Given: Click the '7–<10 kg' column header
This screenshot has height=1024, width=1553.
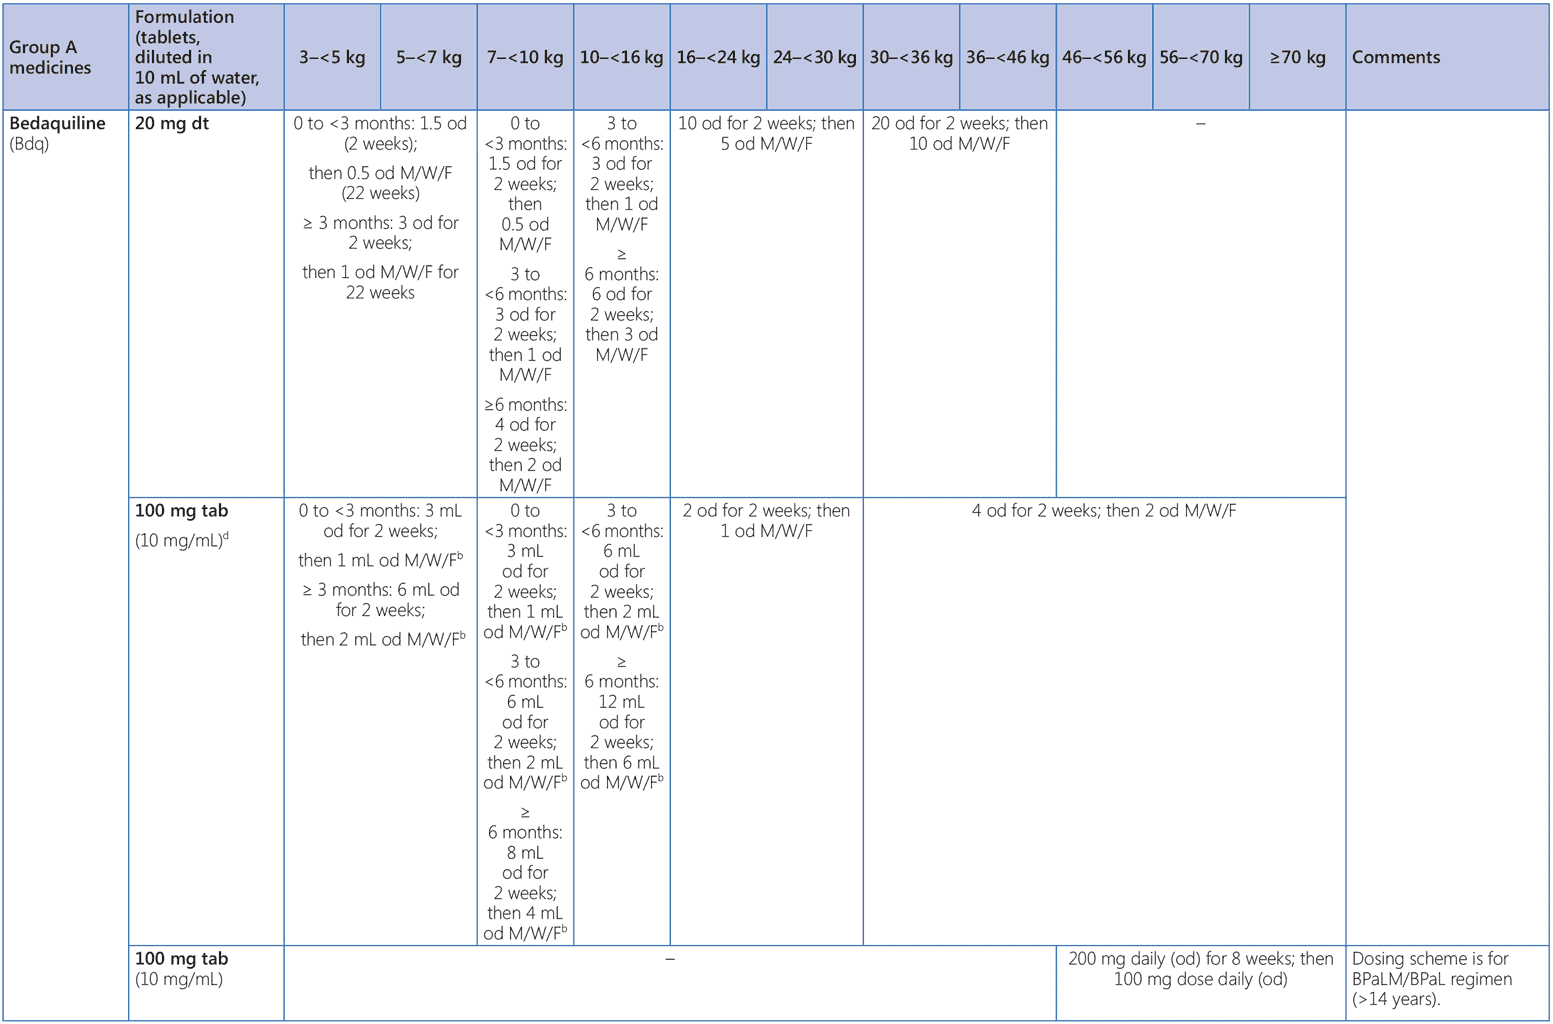Looking at the screenshot, I should tap(525, 57).
